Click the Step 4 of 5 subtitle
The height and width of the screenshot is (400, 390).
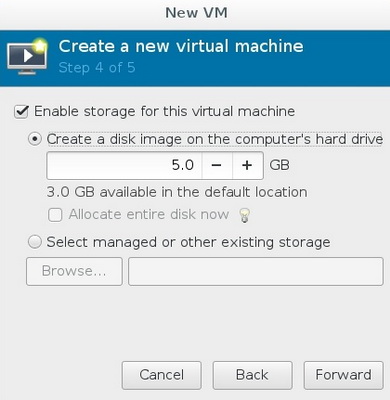pyautogui.click(x=97, y=68)
